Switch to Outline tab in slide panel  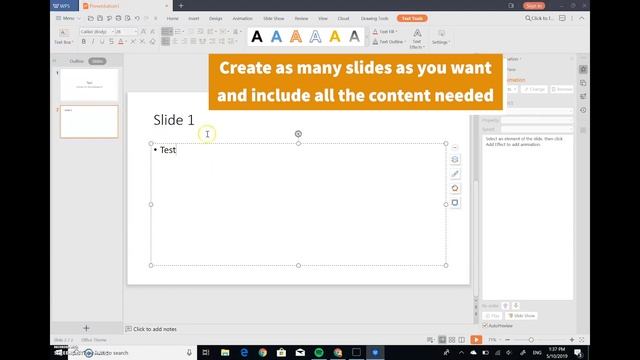(76, 61)
